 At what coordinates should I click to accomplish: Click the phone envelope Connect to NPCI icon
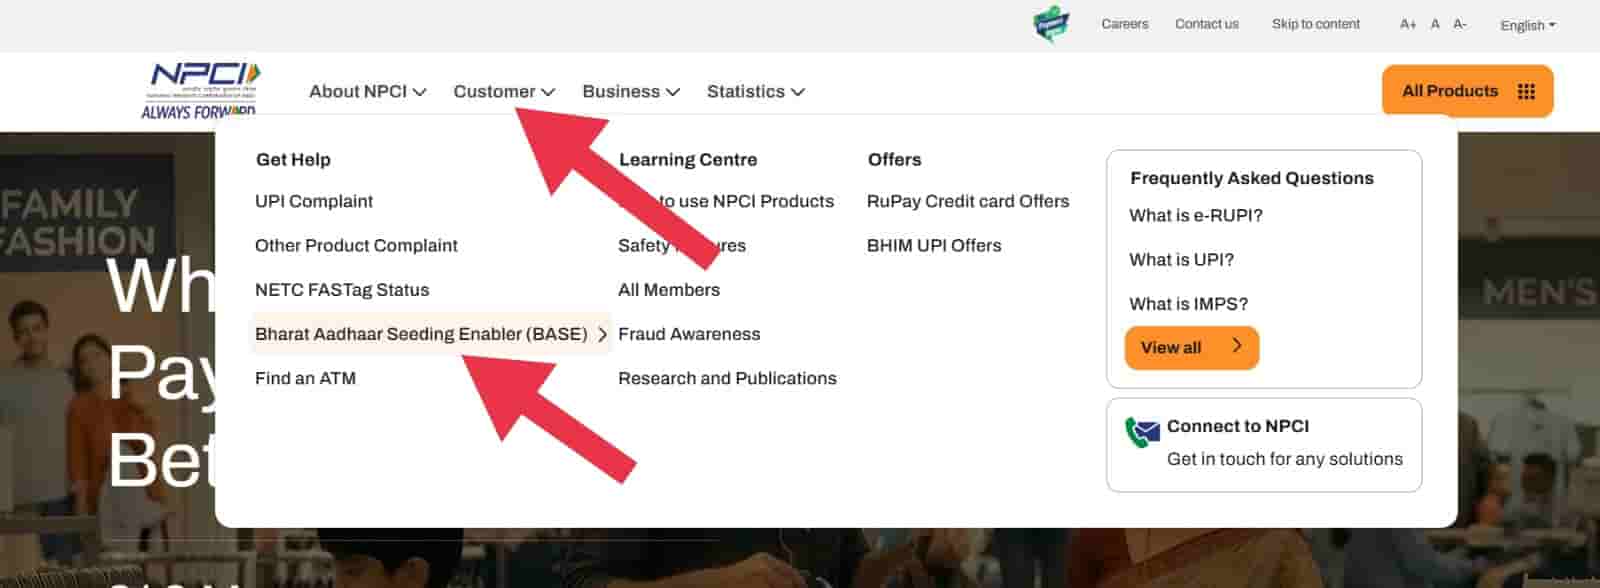[x=1142, y=432]
